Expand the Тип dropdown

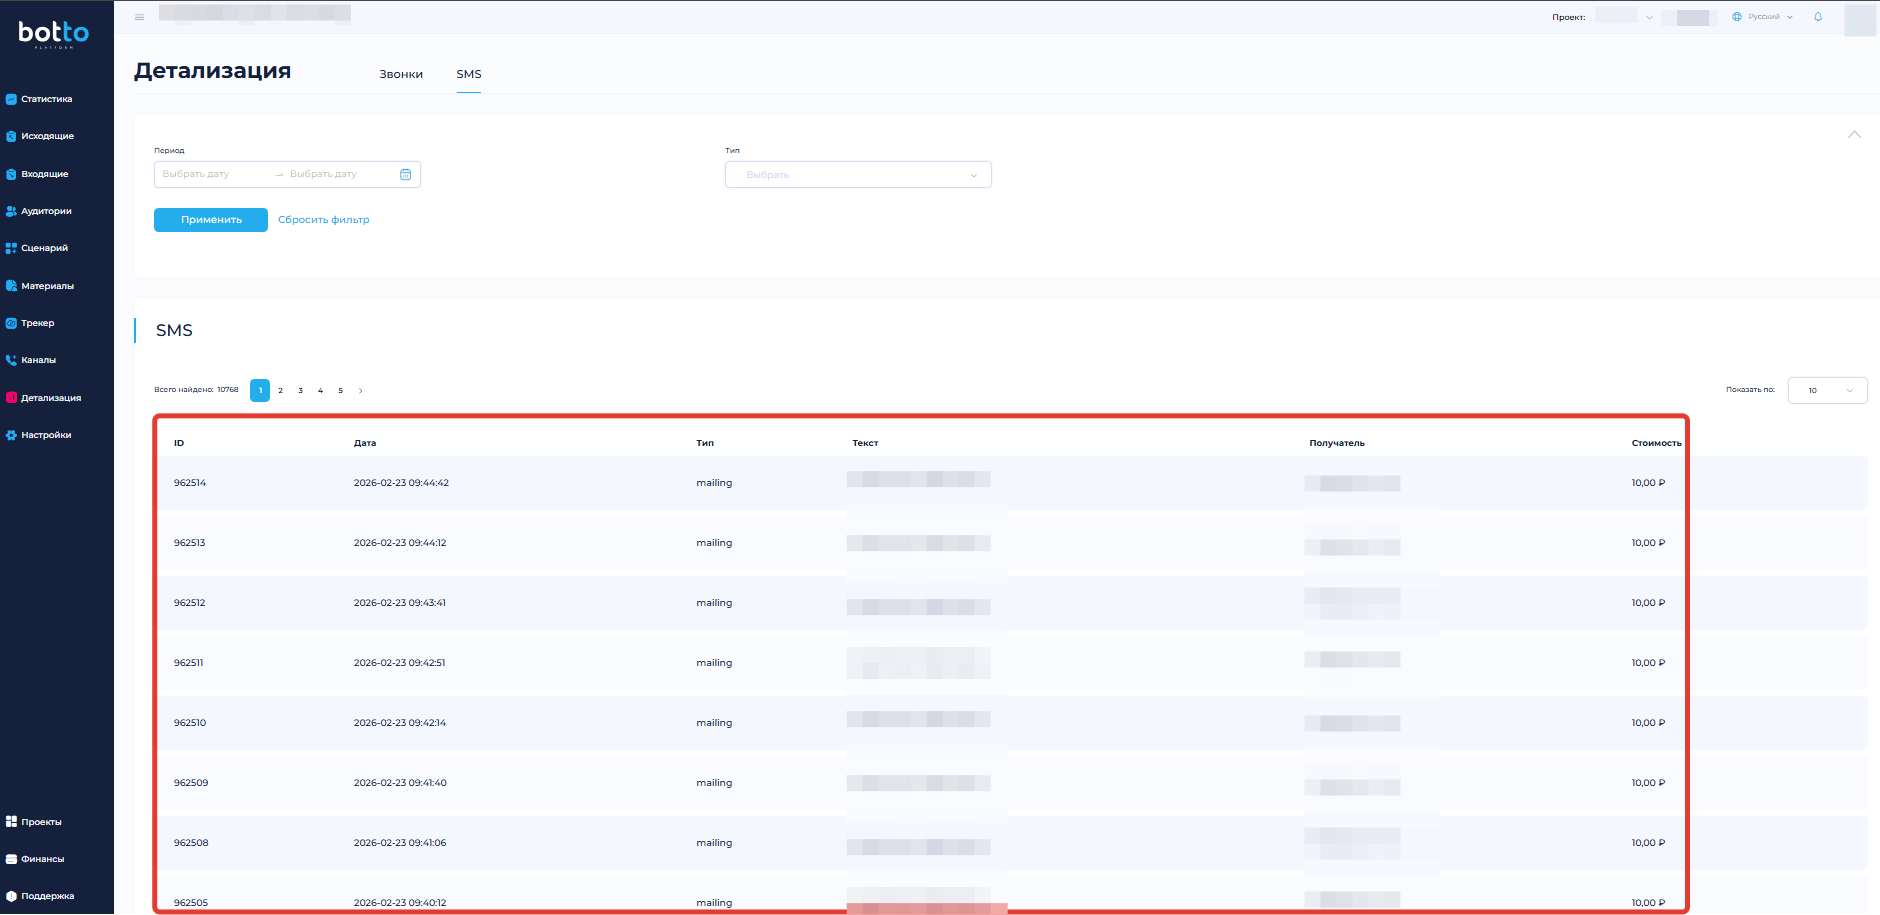tap(858, 175)
